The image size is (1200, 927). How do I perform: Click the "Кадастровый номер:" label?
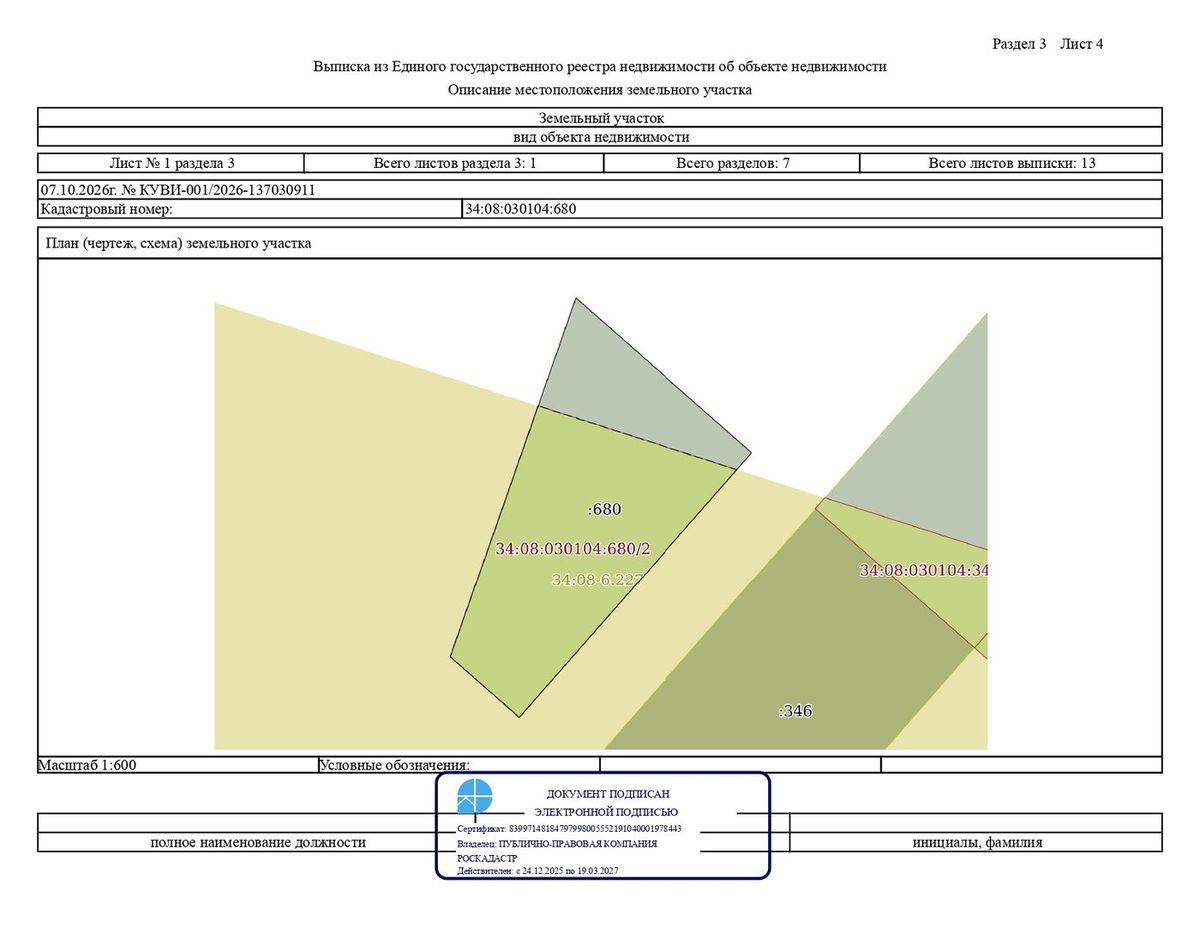[107, 209]
